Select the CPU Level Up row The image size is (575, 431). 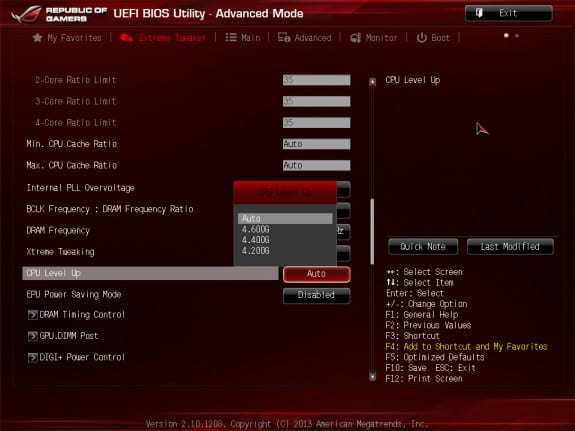(150, 273)
